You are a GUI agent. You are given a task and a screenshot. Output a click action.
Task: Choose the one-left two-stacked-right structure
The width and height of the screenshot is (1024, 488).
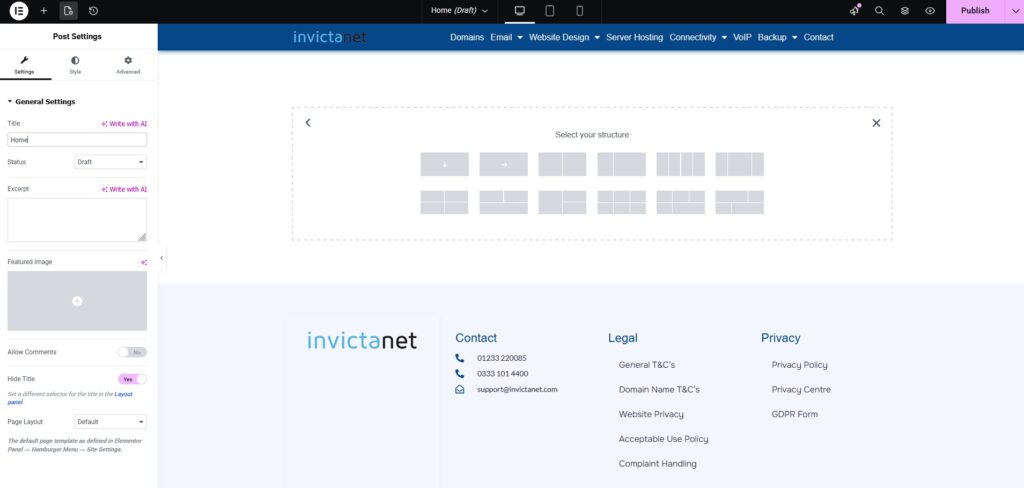(x=562, y=203)
